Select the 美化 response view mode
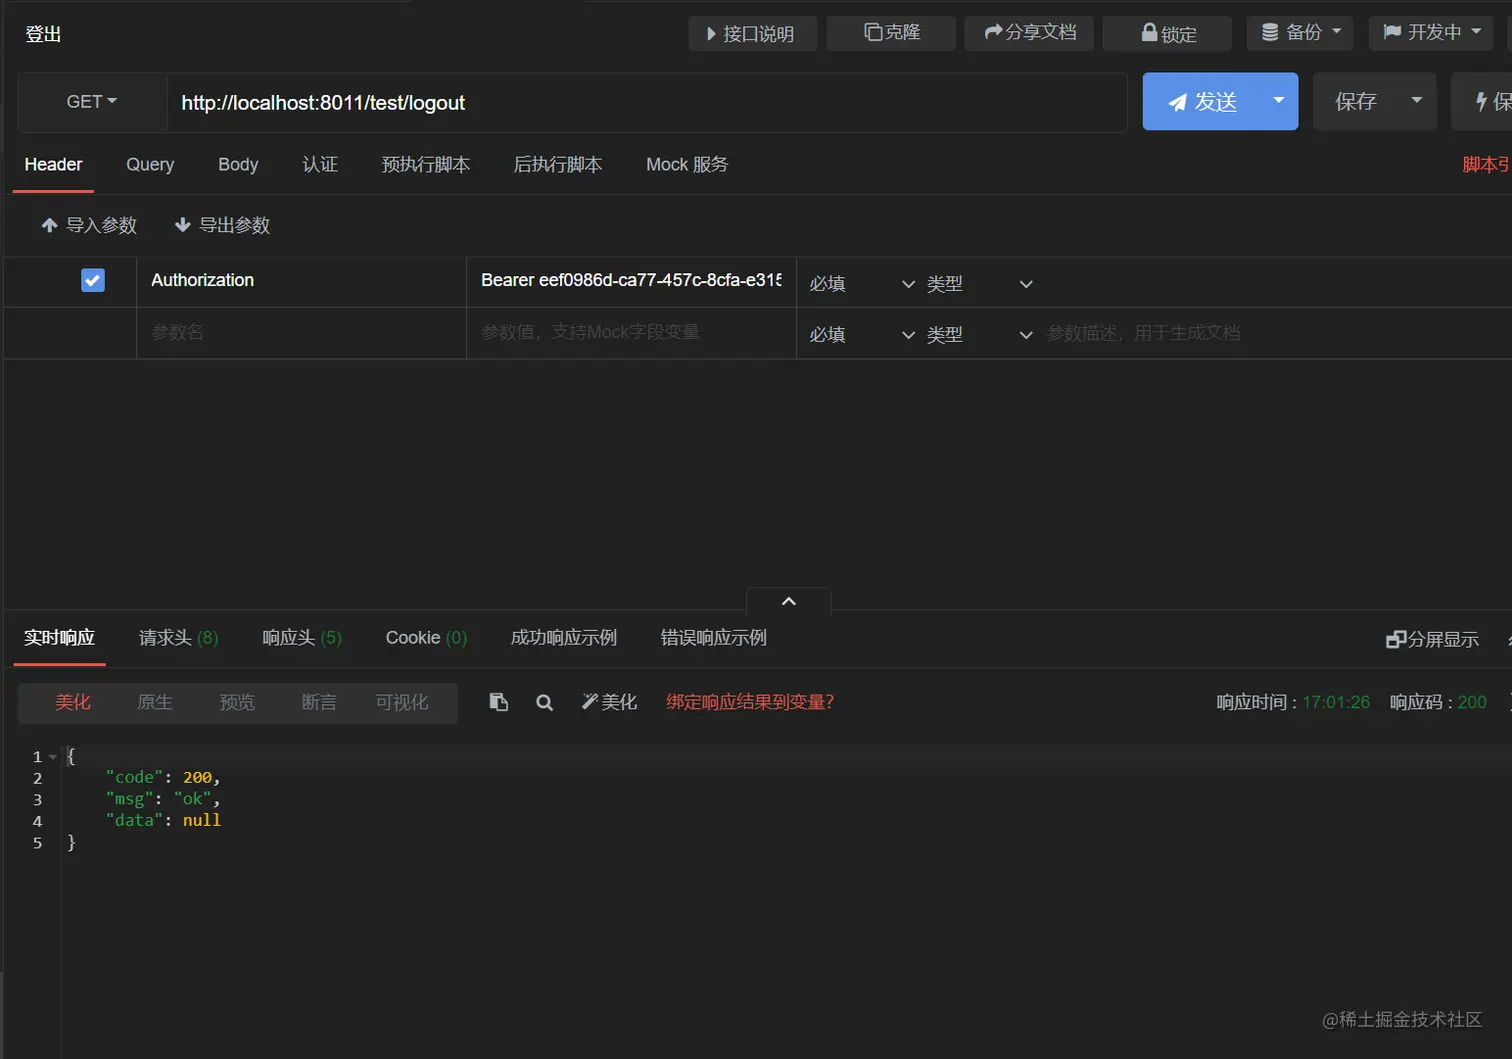1512x1059 pixels. 73,703
